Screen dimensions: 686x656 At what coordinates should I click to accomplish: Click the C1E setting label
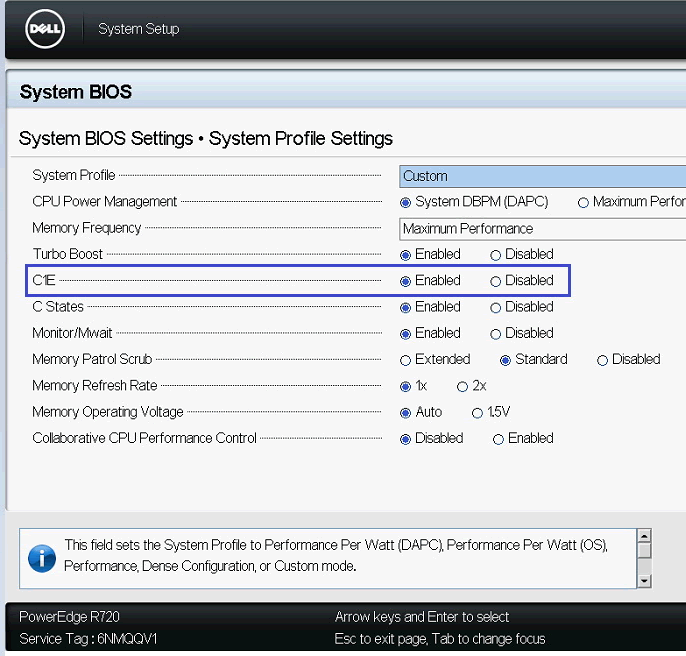click(x=44, y=280)
